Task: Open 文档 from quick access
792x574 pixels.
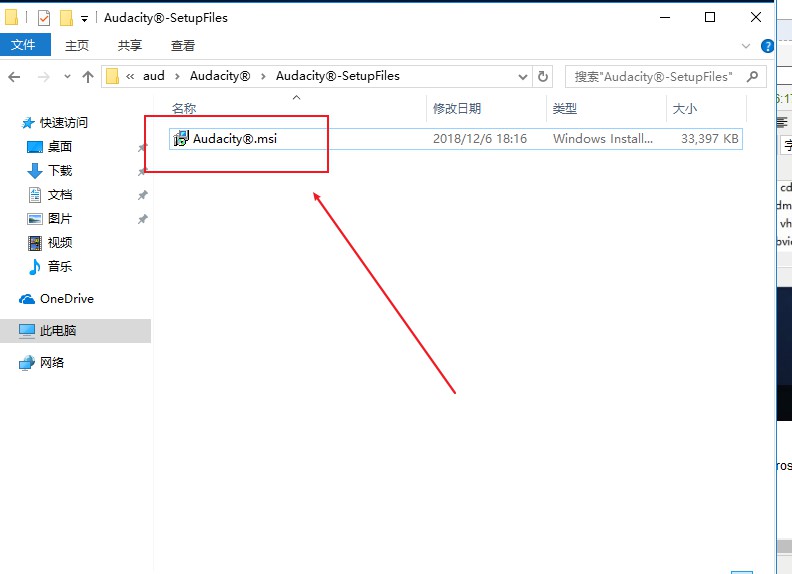Action: [60, 195]
